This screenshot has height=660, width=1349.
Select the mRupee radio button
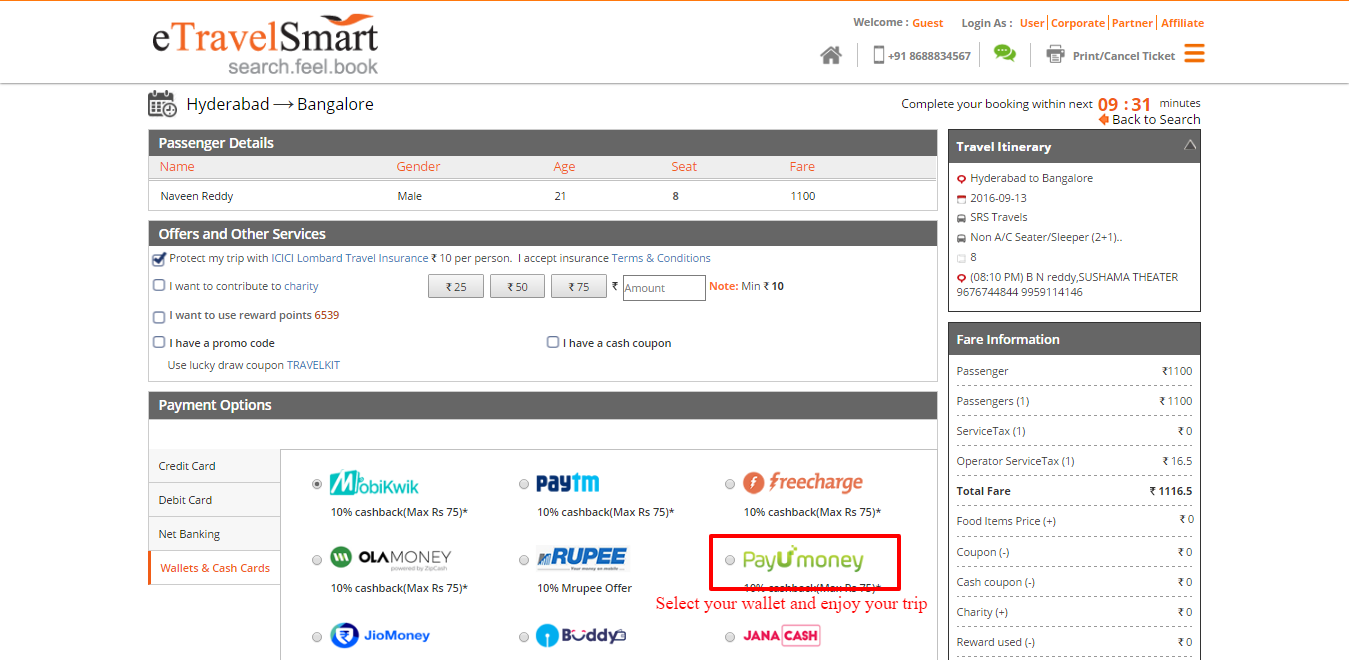coord(524,560)
